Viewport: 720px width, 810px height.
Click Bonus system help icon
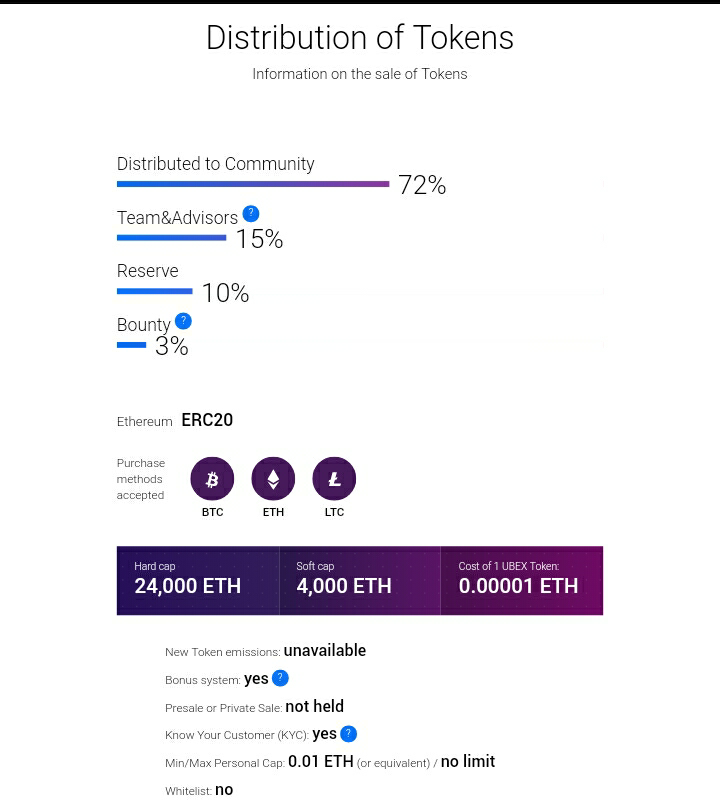tap(280, 678)
